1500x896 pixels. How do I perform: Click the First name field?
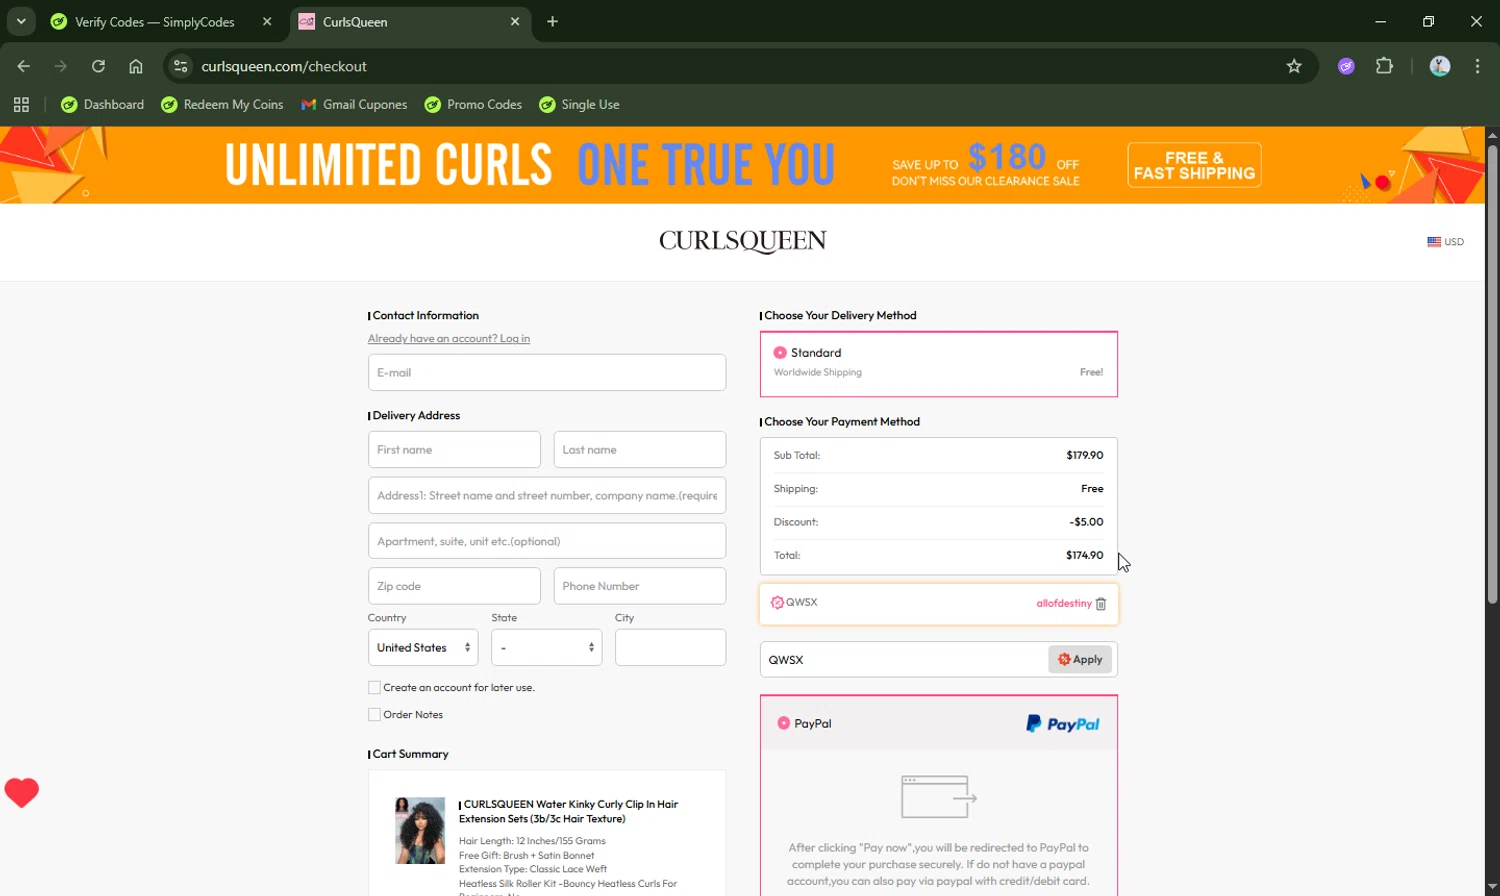(x=454, y=450)
